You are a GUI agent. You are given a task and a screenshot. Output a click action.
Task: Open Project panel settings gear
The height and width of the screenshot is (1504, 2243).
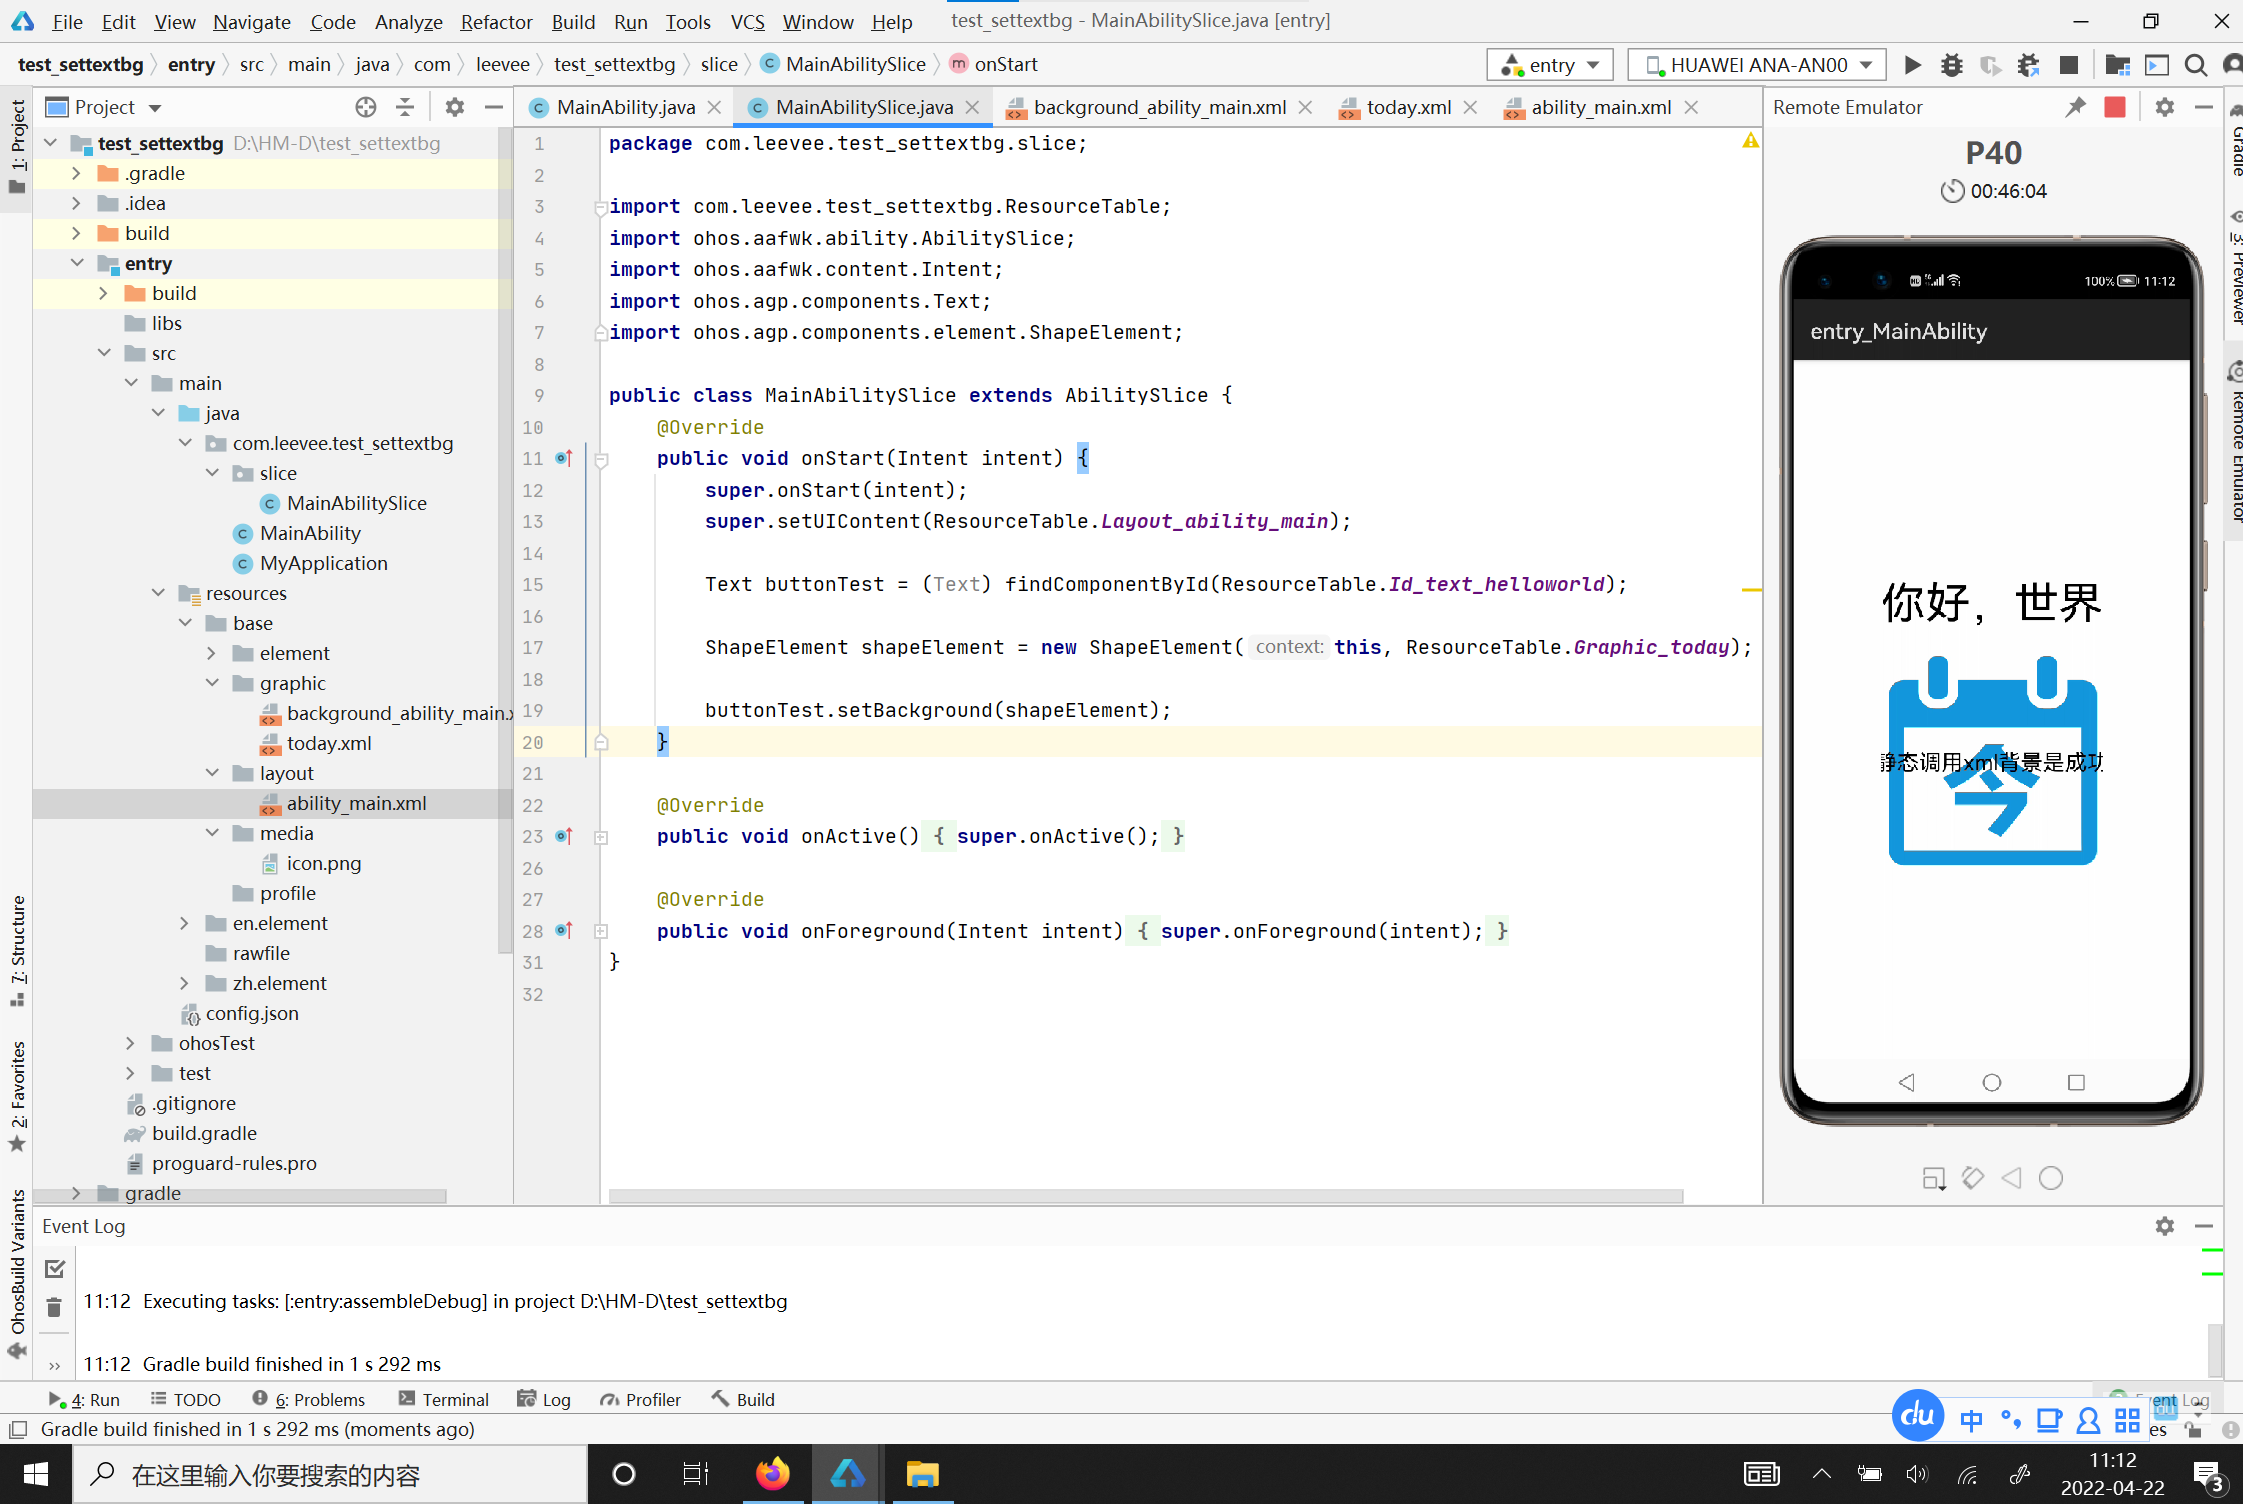(455, 107)
